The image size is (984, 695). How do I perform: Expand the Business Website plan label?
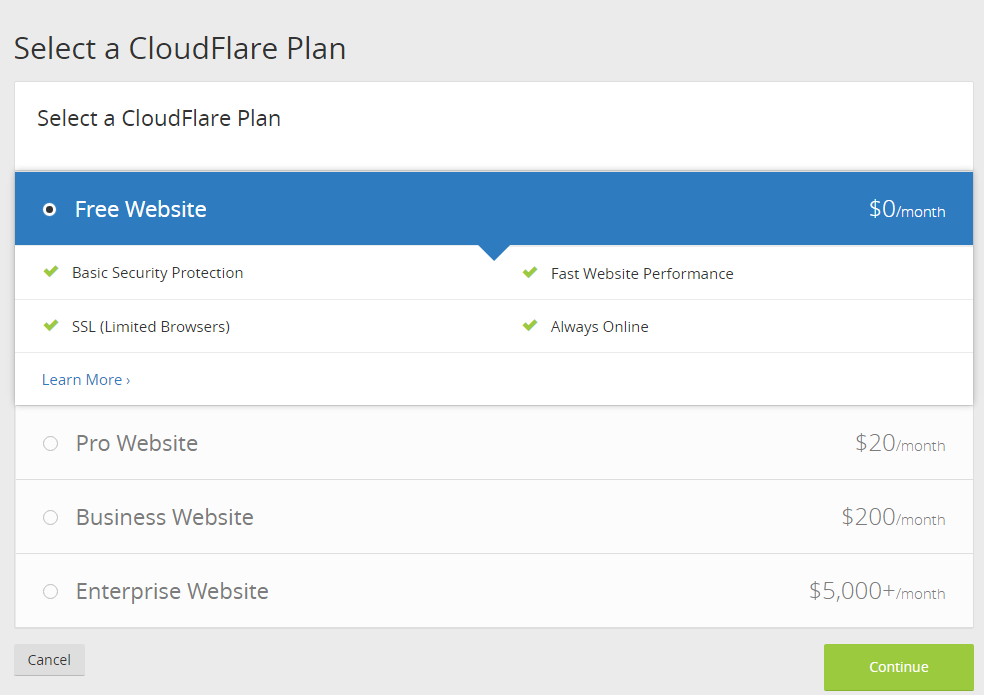[165, 517]
